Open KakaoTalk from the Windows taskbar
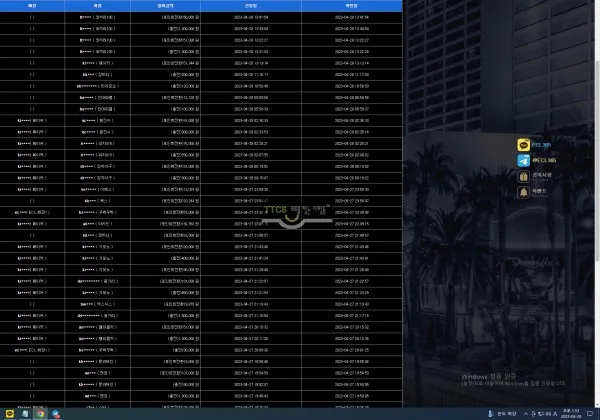600x420 pixels. pos(10,414)
